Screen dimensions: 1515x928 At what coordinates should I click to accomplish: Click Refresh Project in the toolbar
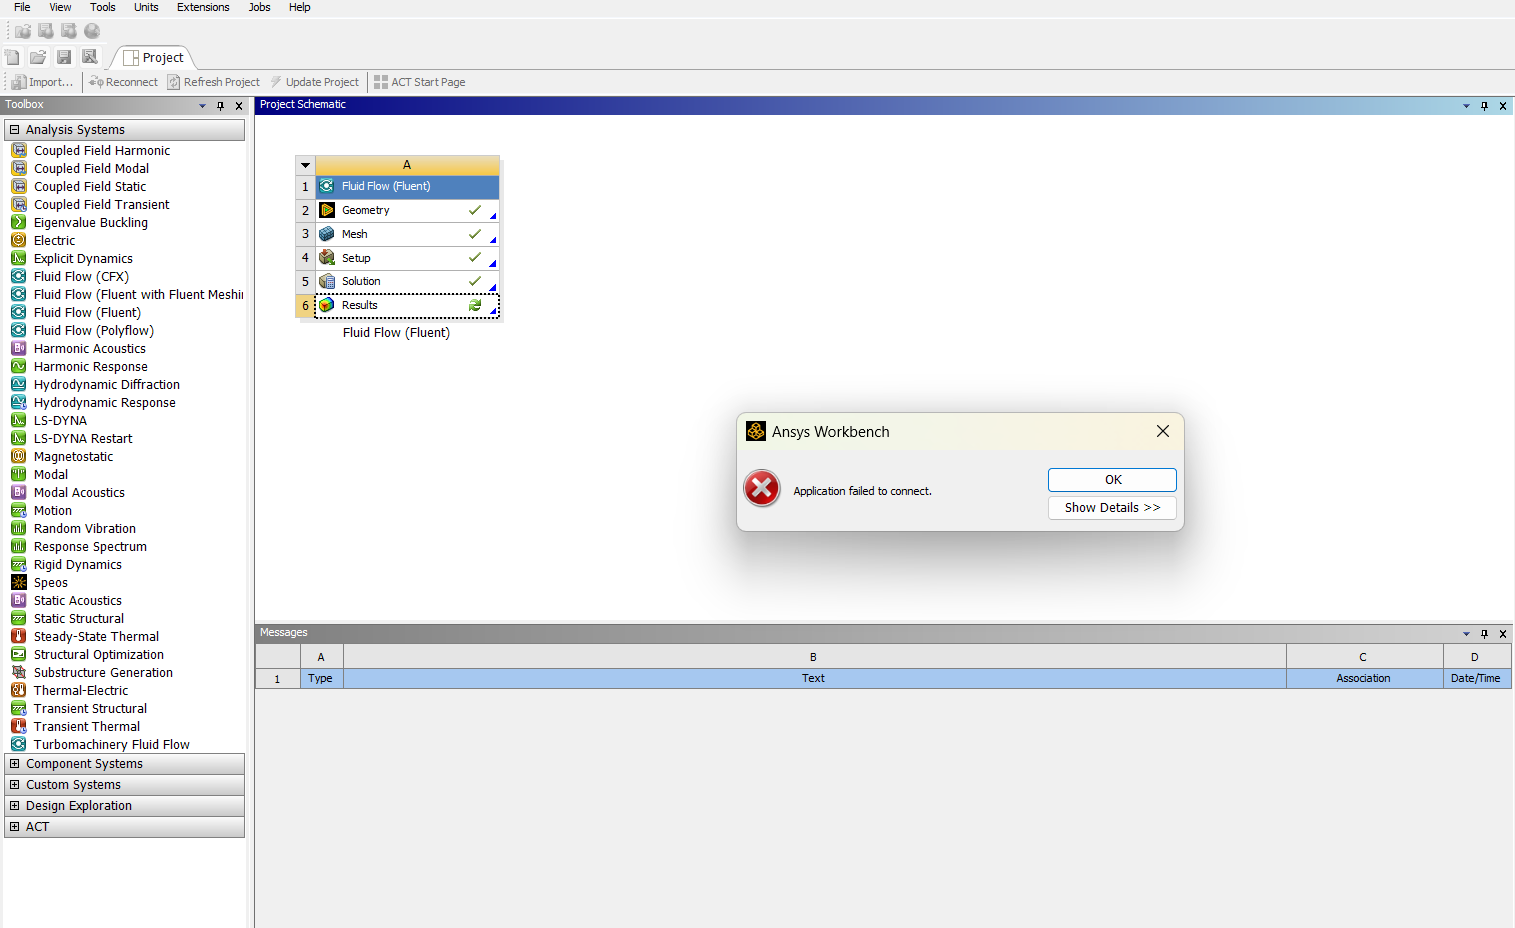213,82
